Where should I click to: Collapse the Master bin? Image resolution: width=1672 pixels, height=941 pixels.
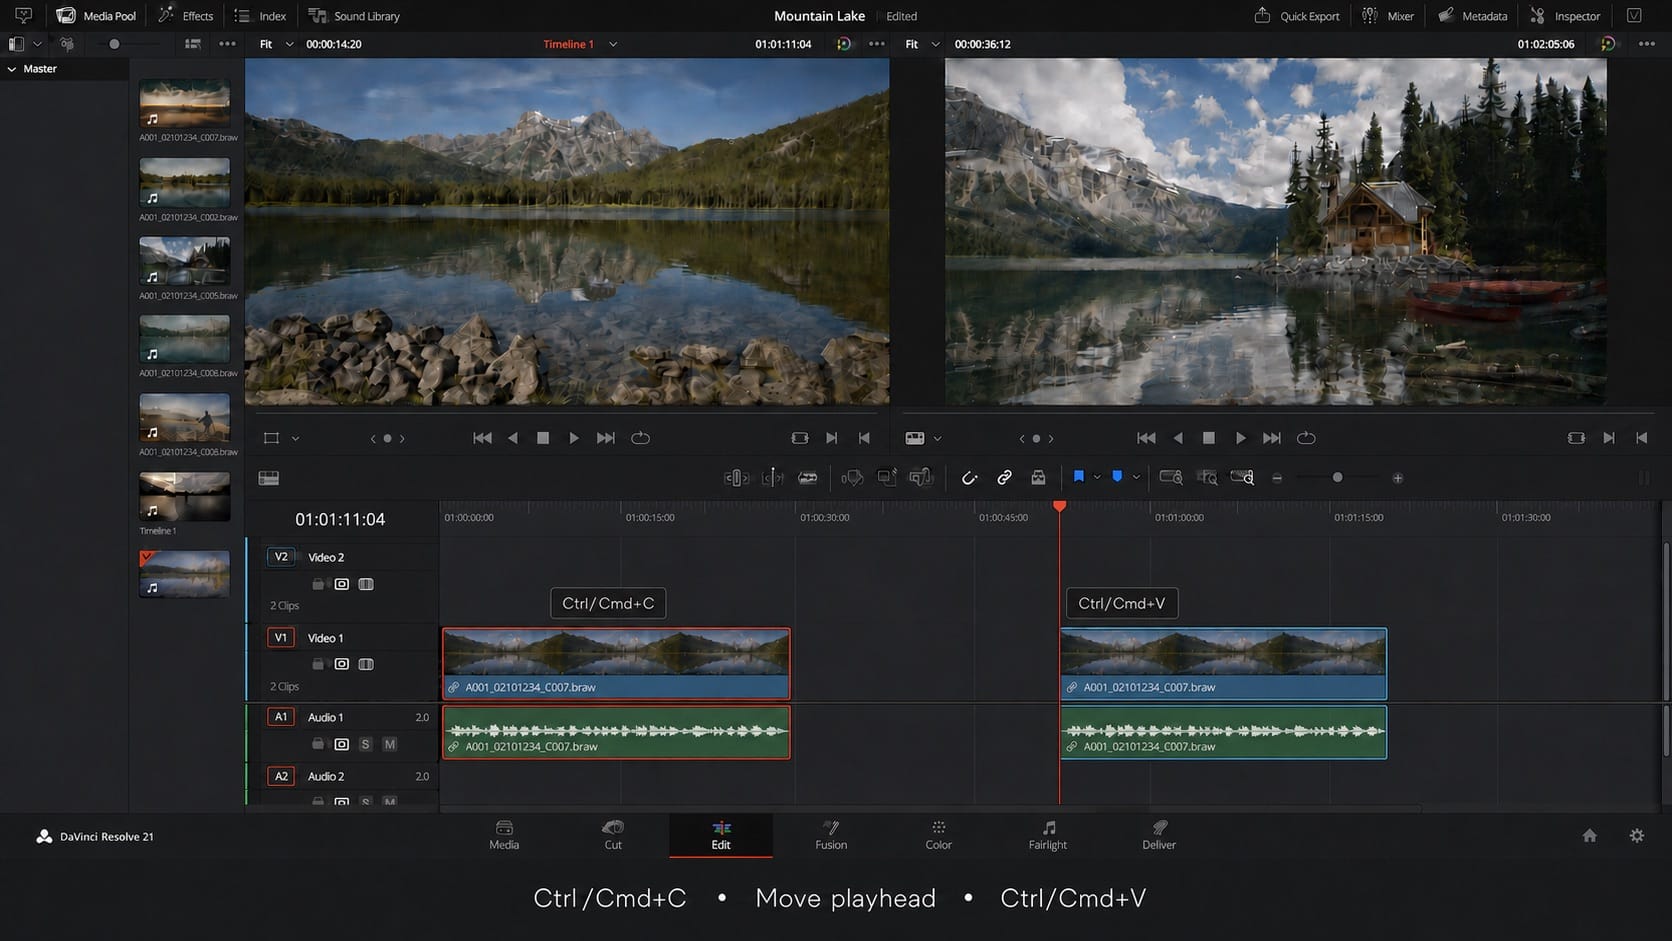click(x=12, y=69)
